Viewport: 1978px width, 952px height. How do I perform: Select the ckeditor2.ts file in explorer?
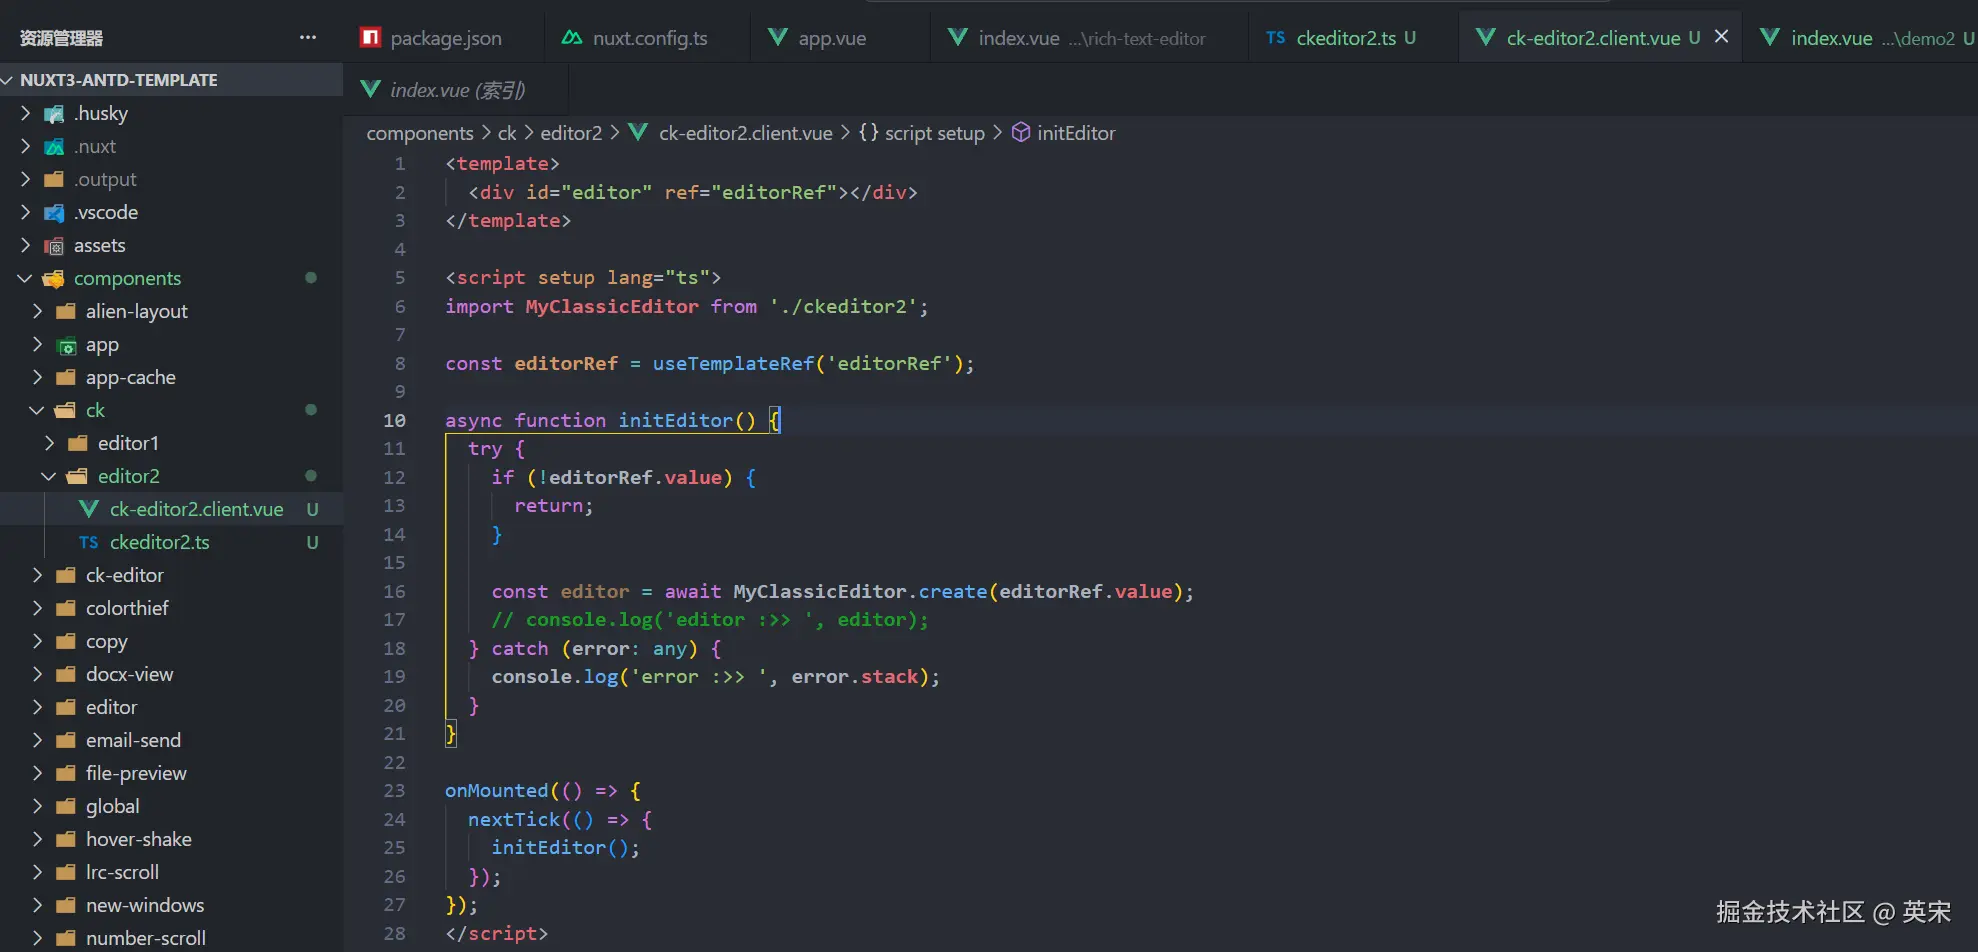click(171, 542)
